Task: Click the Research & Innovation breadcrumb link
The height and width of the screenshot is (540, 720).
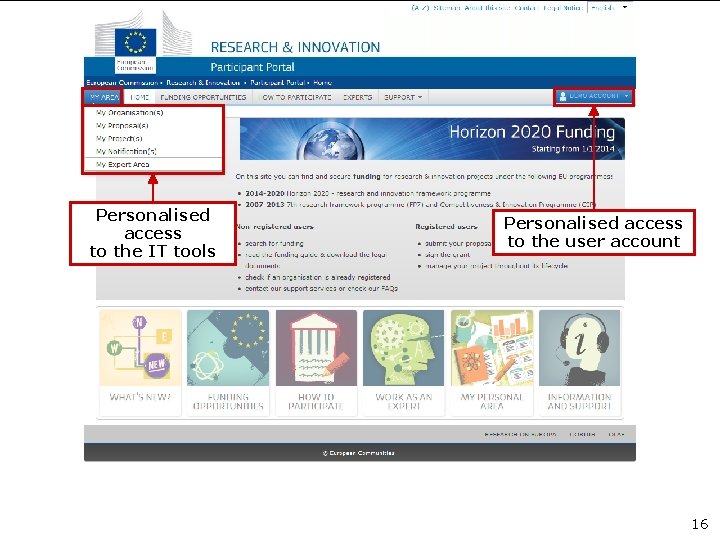Action: [x=203, y=83]
